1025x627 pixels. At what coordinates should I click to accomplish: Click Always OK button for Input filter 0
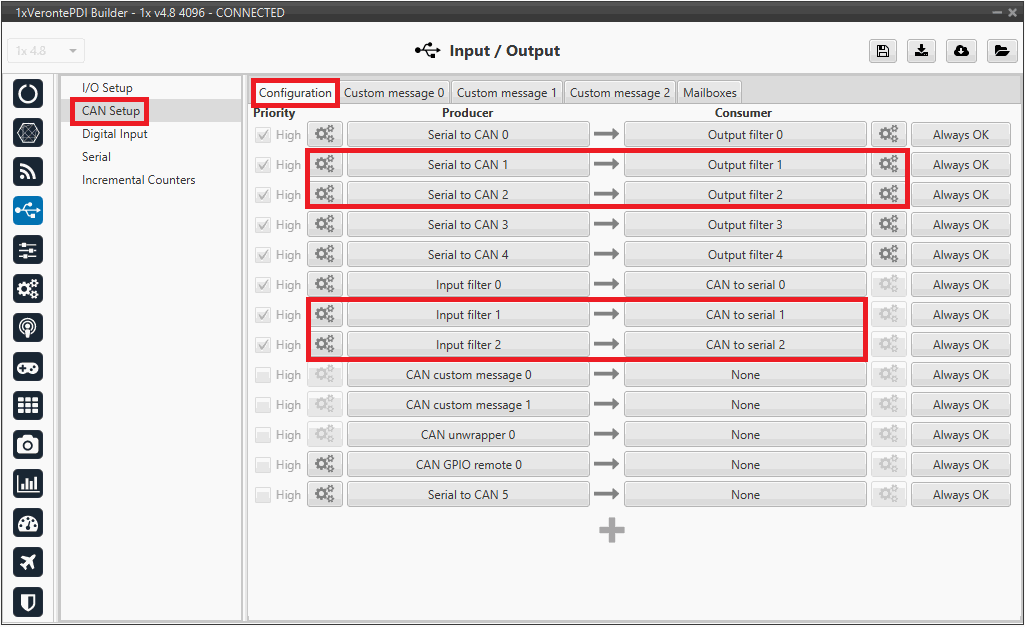click(960, 285)
